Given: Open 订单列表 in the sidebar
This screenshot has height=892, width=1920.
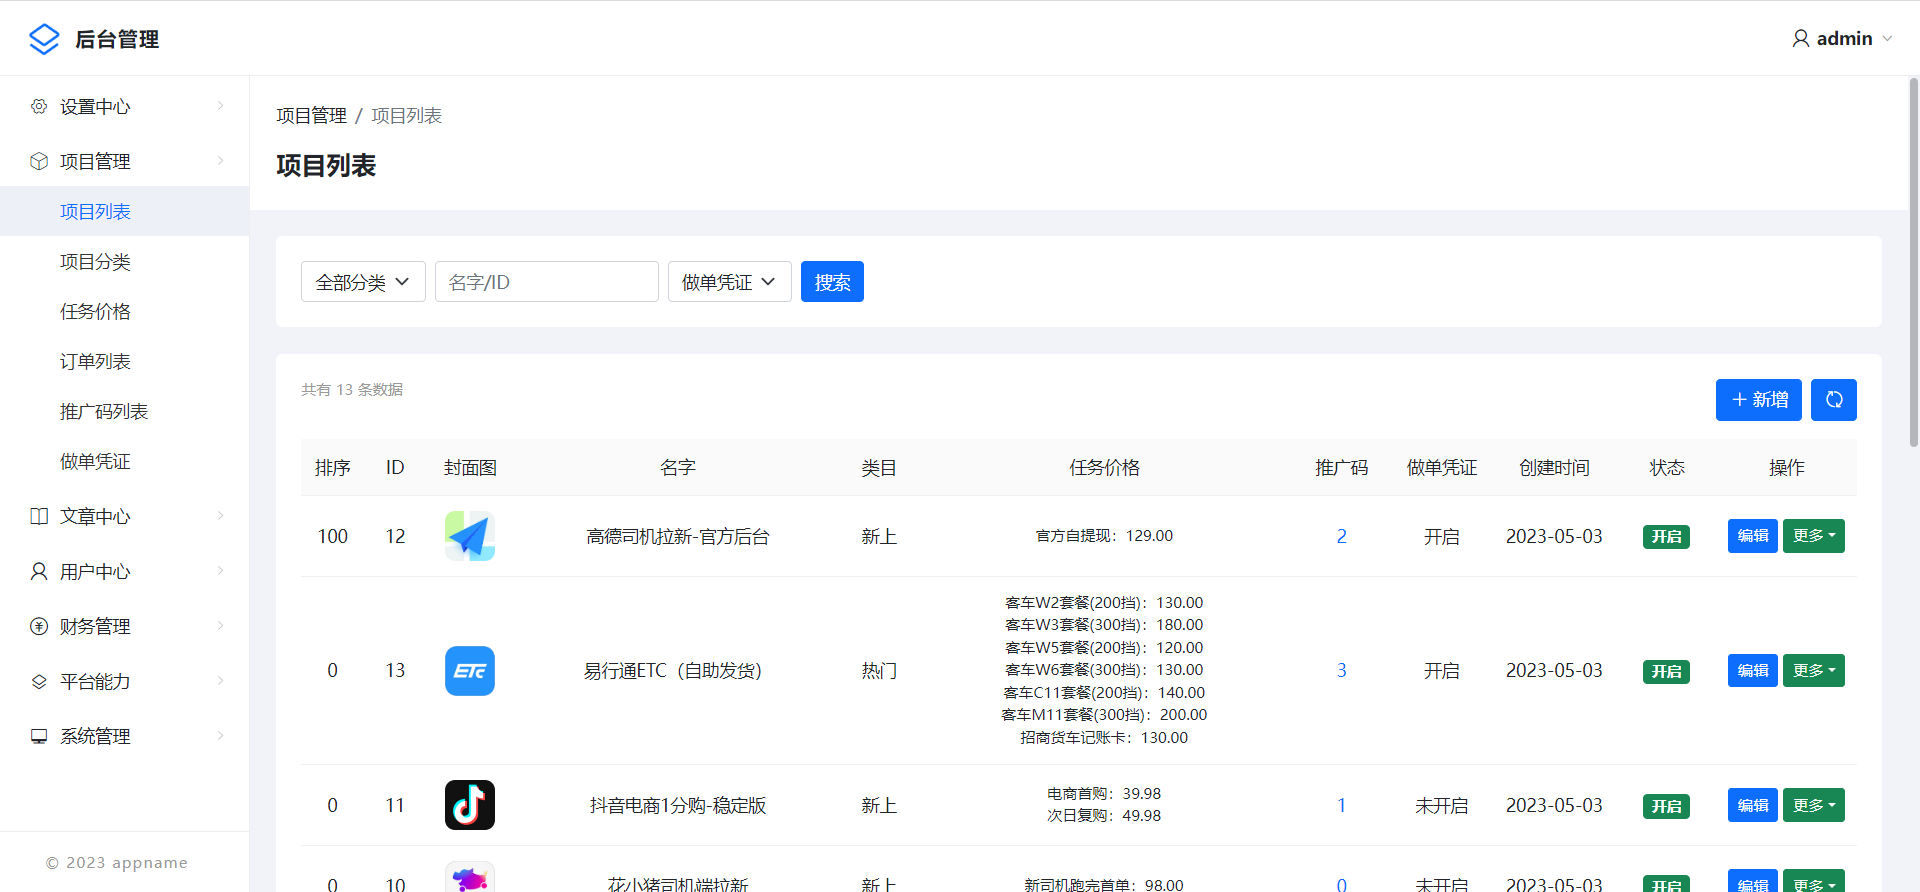Looking at the screenshot, I should [95, 361].
